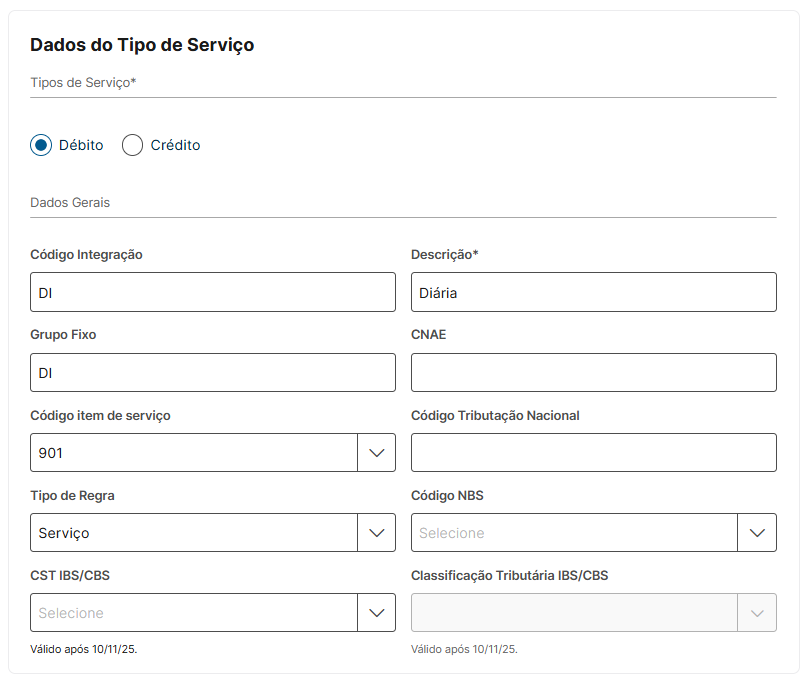This screenshot has width=806, height=679.
Task: Click the Crédito label text
Action: coord(175,145)
